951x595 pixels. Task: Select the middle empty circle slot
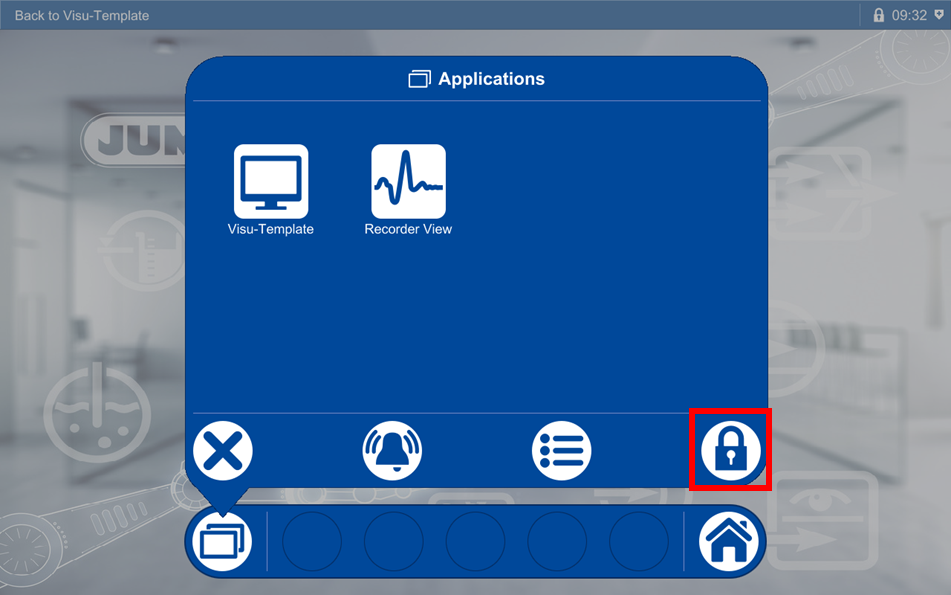click(476, 541)
